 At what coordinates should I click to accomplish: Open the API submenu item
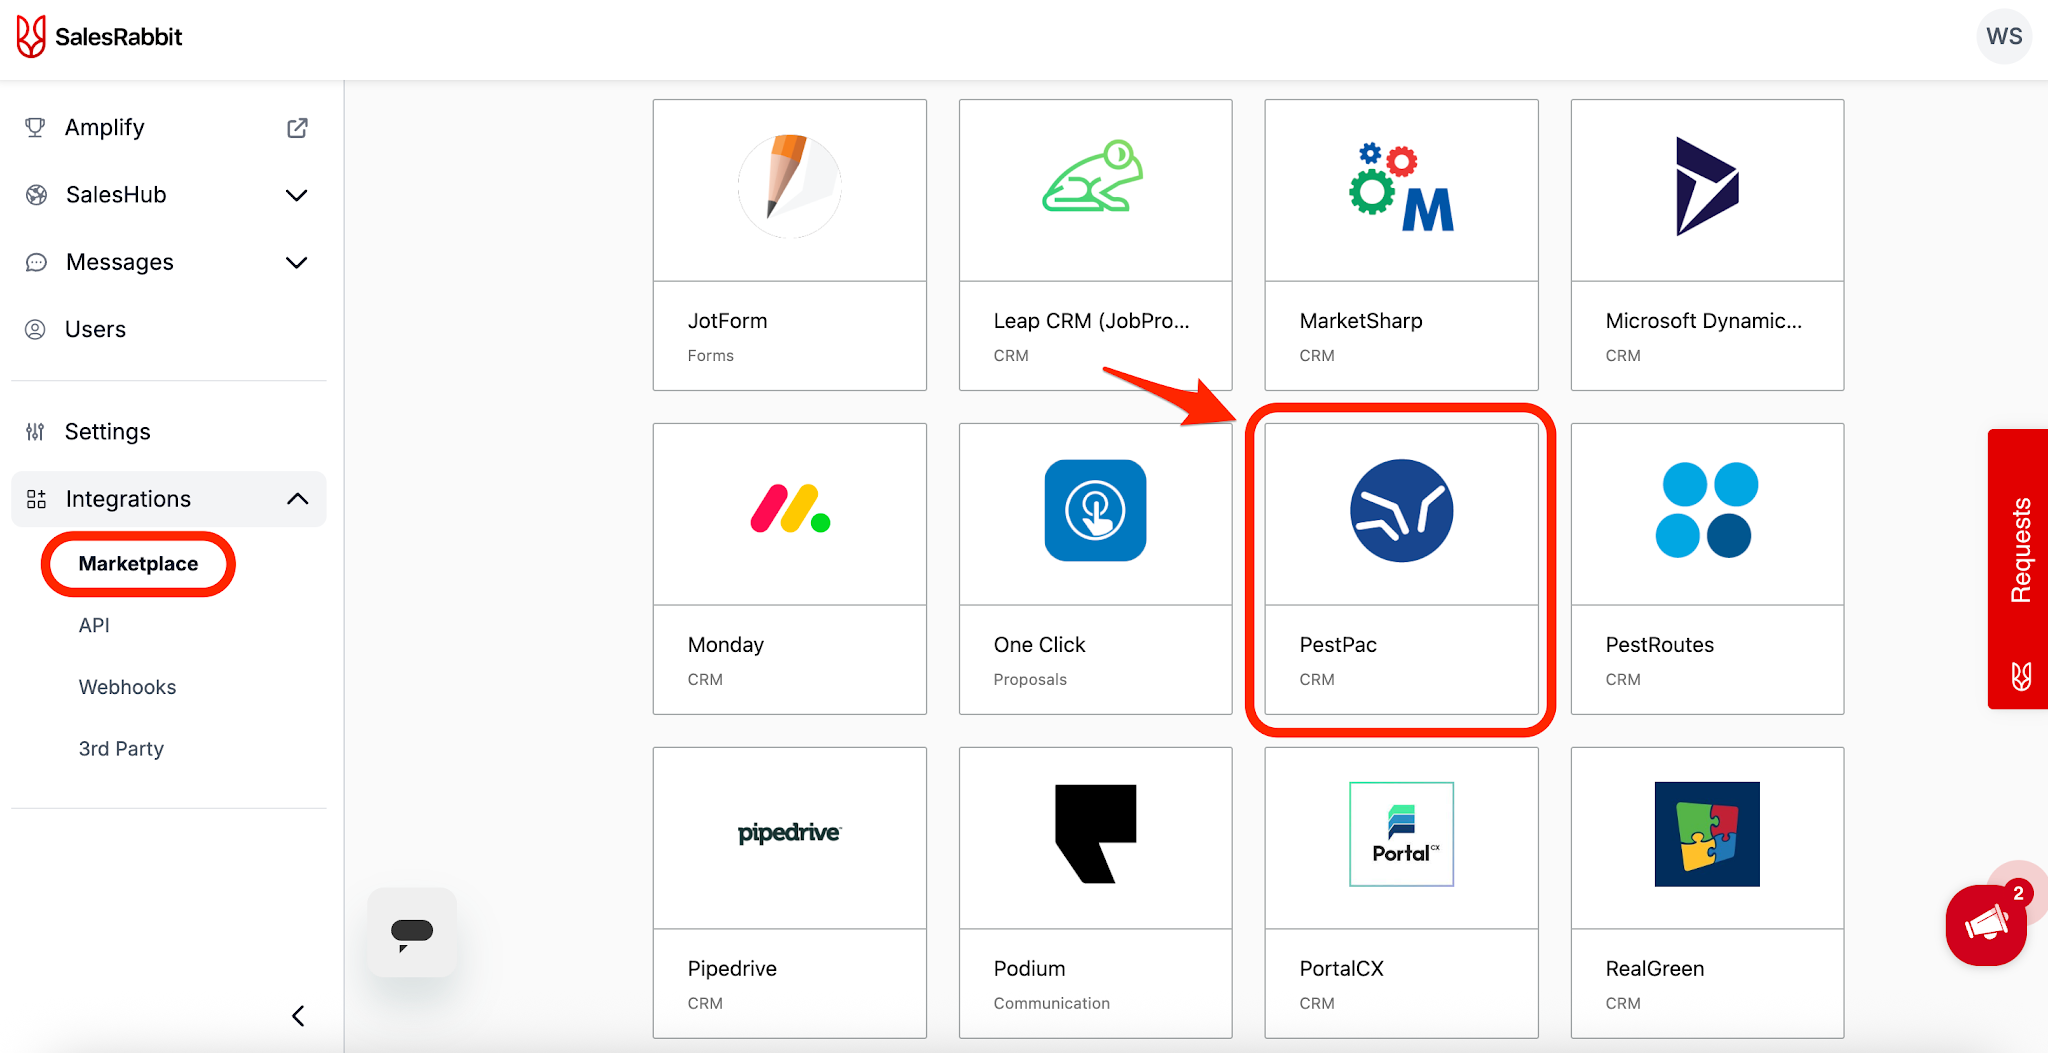(x=94, y=625)
